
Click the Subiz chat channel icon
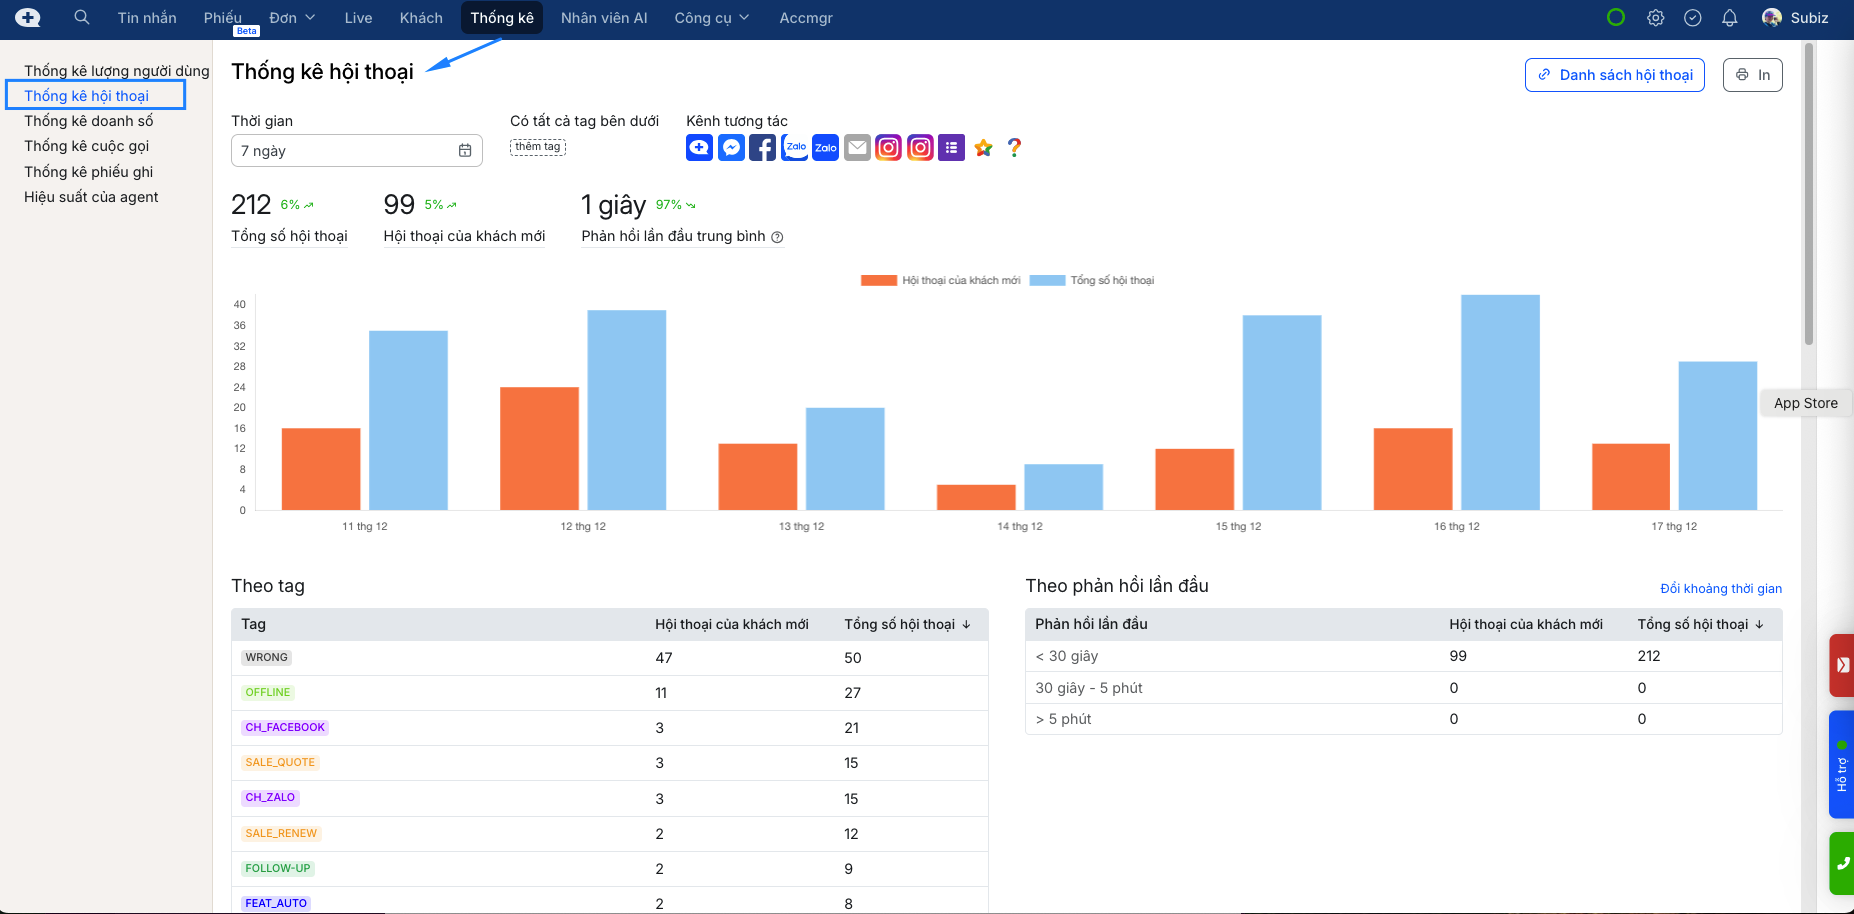[x=699, y=148]
